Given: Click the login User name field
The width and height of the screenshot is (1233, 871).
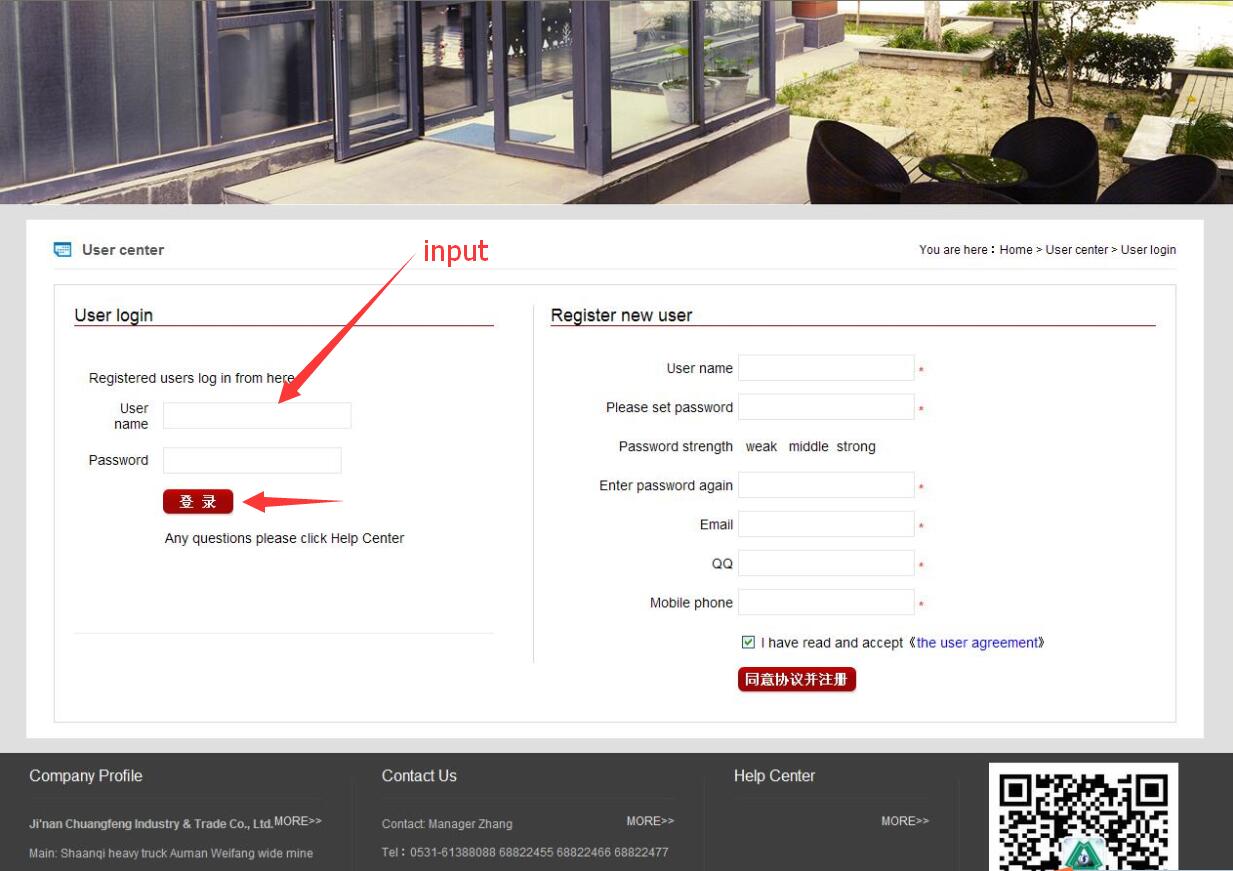Looking at the screenshot, I should (257, 416).
